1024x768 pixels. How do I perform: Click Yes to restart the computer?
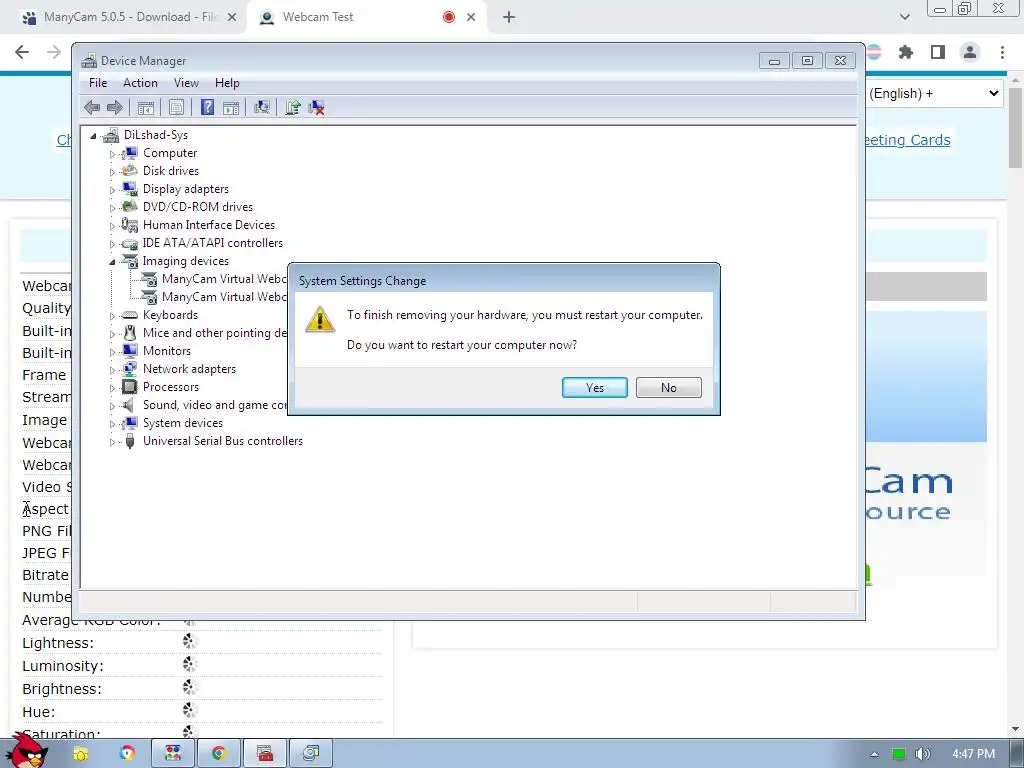tap(594, 387)
